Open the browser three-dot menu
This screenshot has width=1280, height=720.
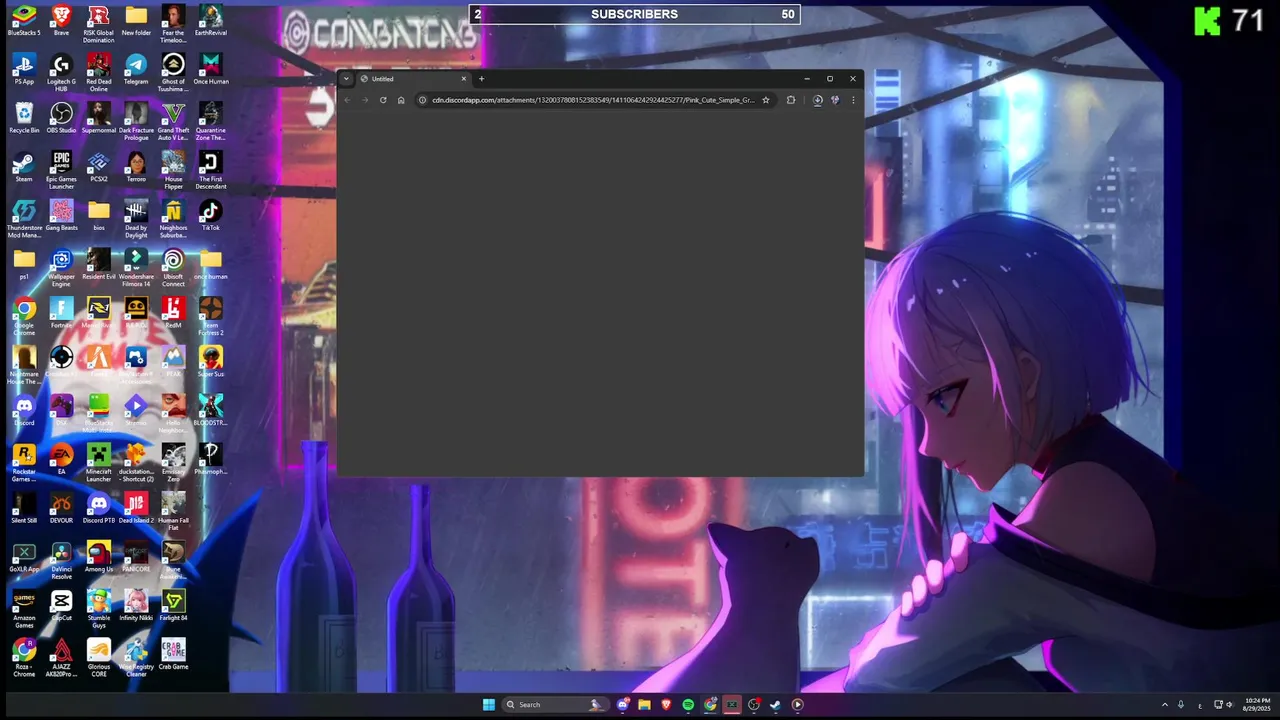853,100
